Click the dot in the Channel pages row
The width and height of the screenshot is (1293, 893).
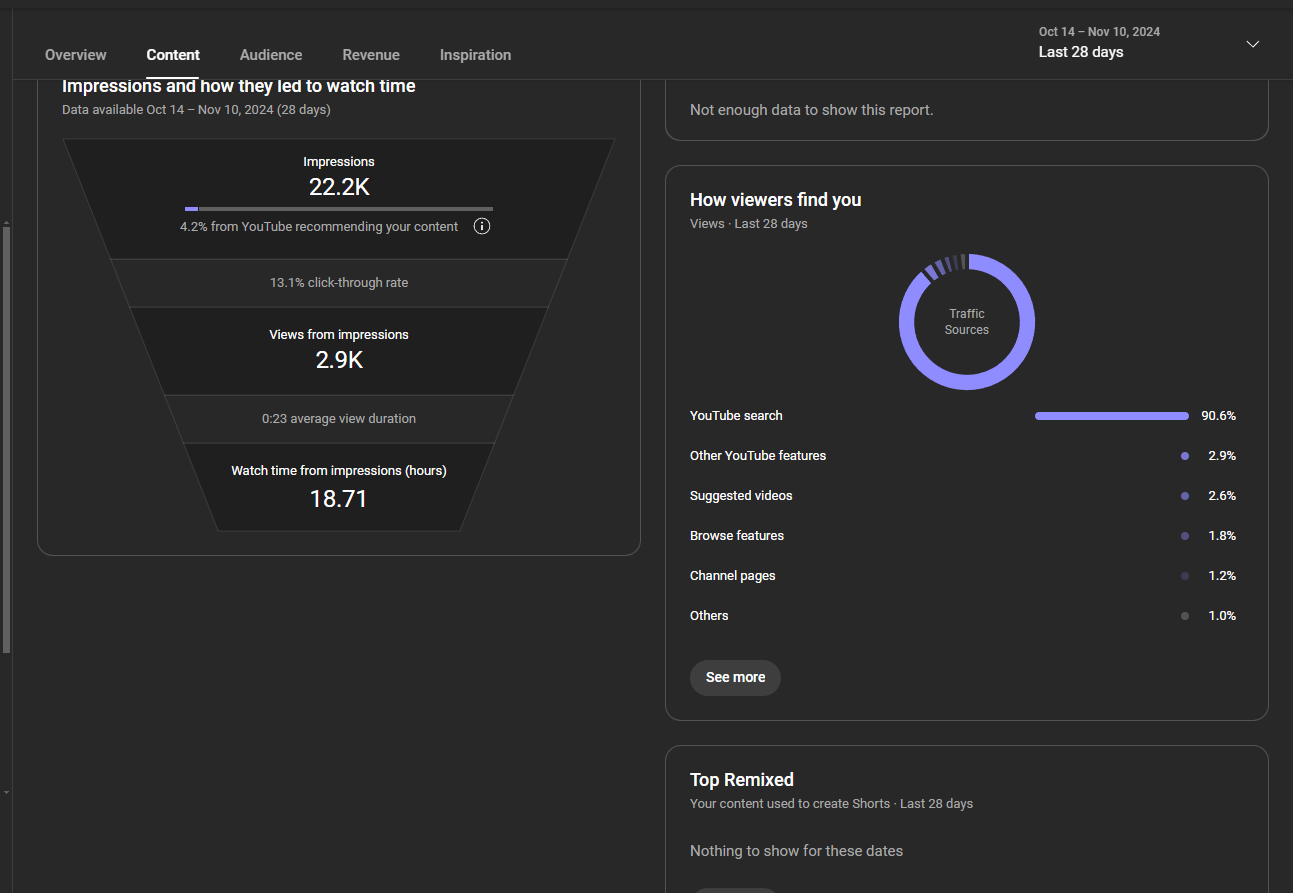pyautogui.click(x=1185, y=576)
